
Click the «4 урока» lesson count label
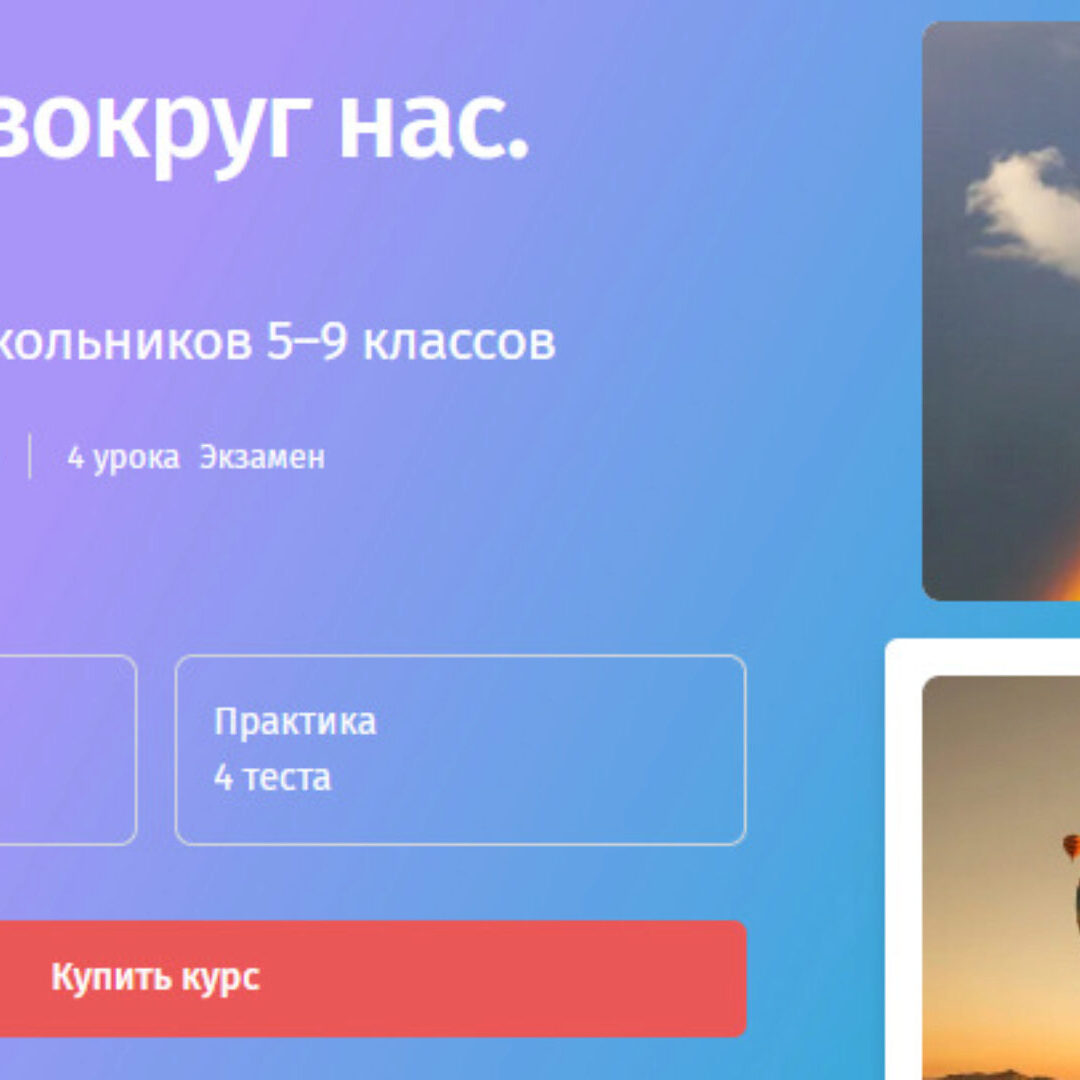pyautogui.click(x=123, y=457)
